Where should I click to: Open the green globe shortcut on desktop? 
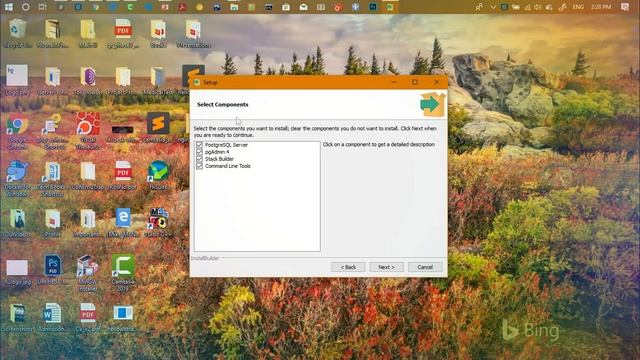[x=158, y=175]
